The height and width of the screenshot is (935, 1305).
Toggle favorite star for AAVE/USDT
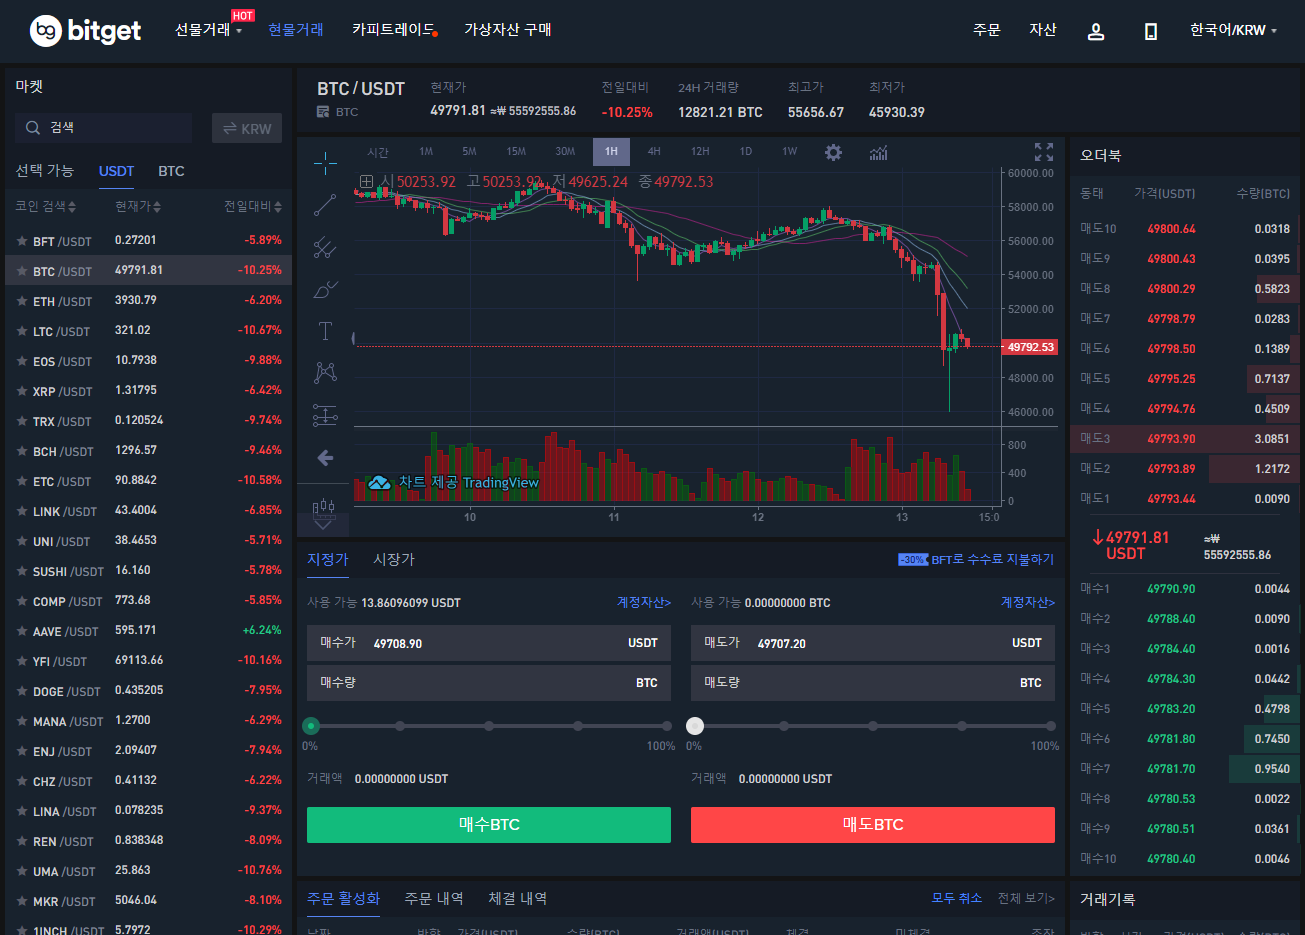point(22,631)
